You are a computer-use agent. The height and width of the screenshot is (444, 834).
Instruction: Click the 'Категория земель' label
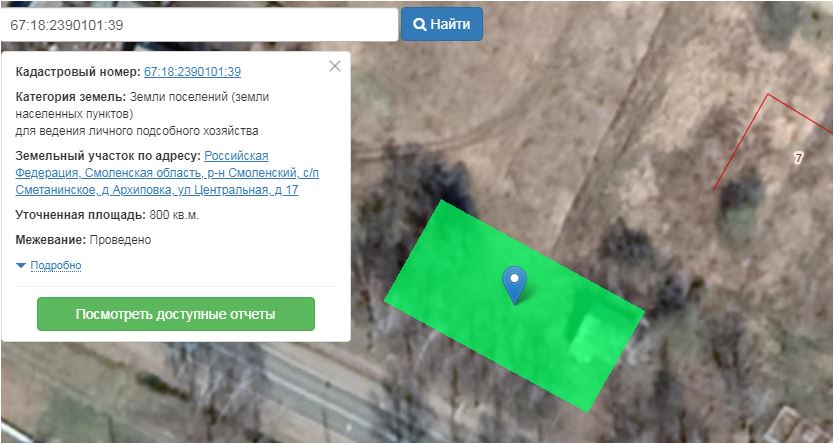71,97
